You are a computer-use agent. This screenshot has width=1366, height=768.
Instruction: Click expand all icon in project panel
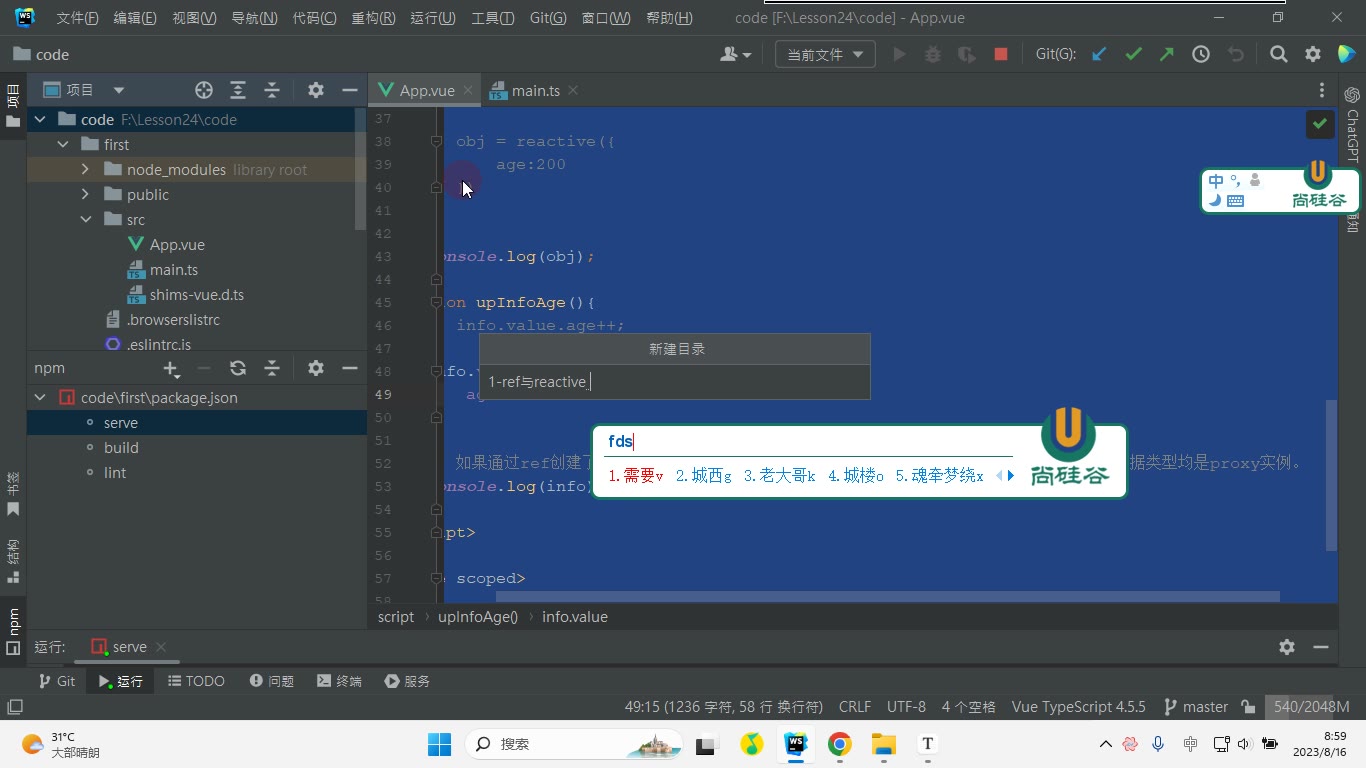pos(238,90)
